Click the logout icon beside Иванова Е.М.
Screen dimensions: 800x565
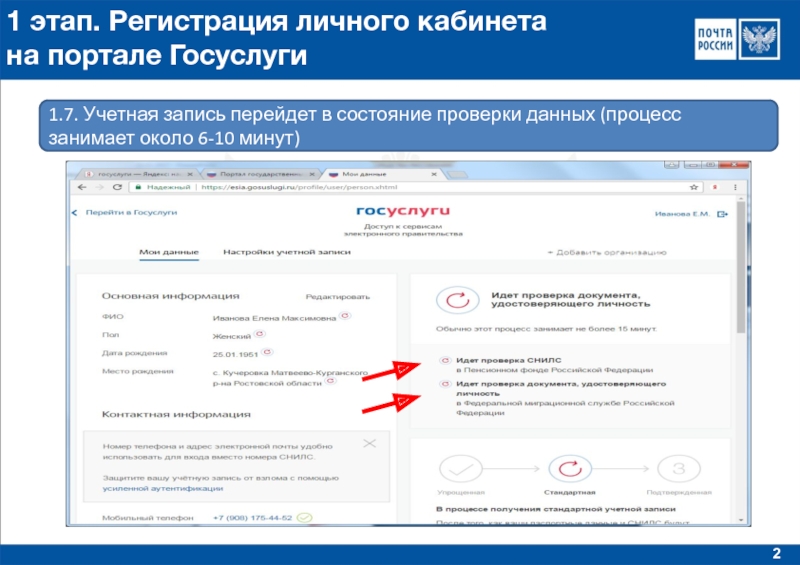(722, 214)
